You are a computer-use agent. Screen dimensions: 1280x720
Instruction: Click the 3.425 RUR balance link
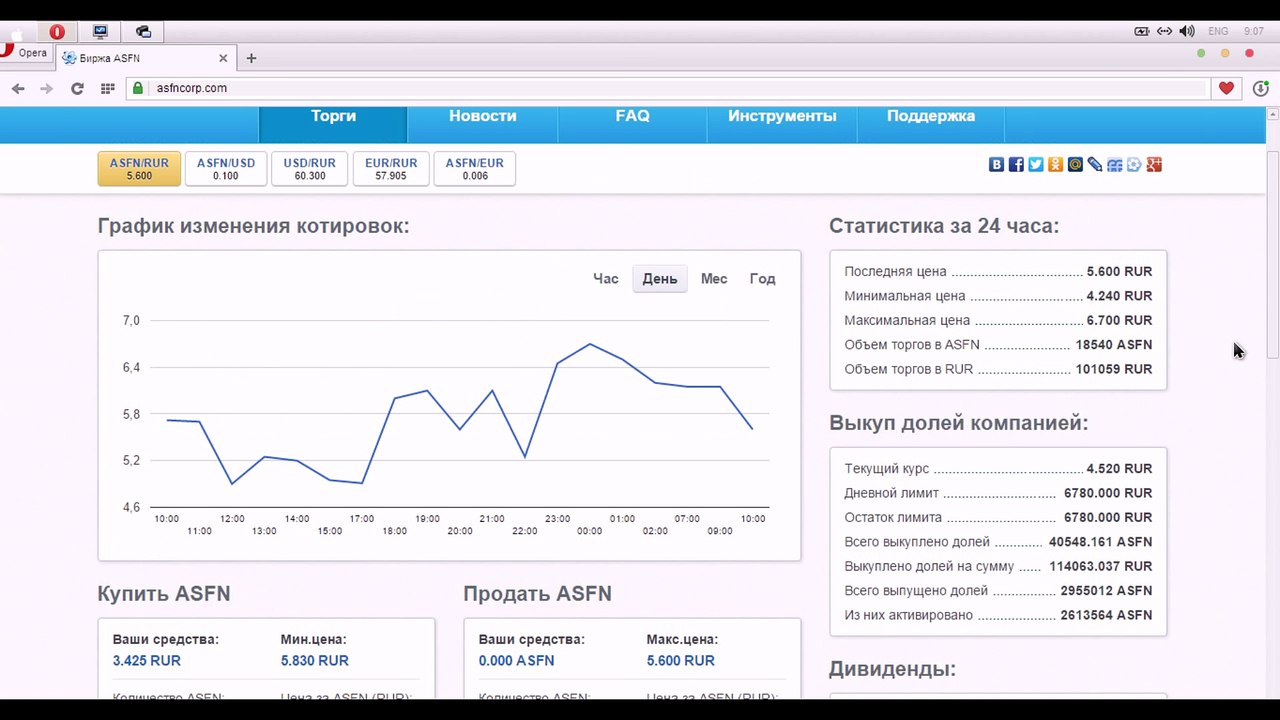[x=147, y=661]
